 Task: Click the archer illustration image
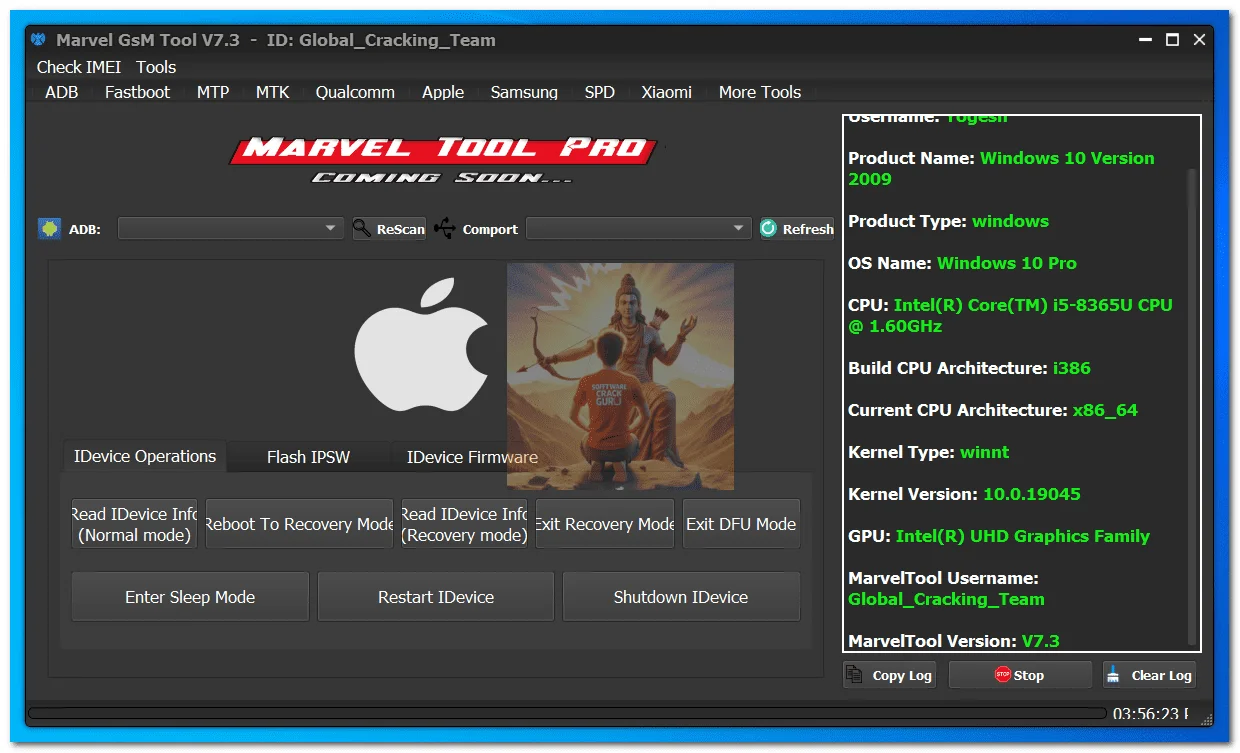(620, 376)
